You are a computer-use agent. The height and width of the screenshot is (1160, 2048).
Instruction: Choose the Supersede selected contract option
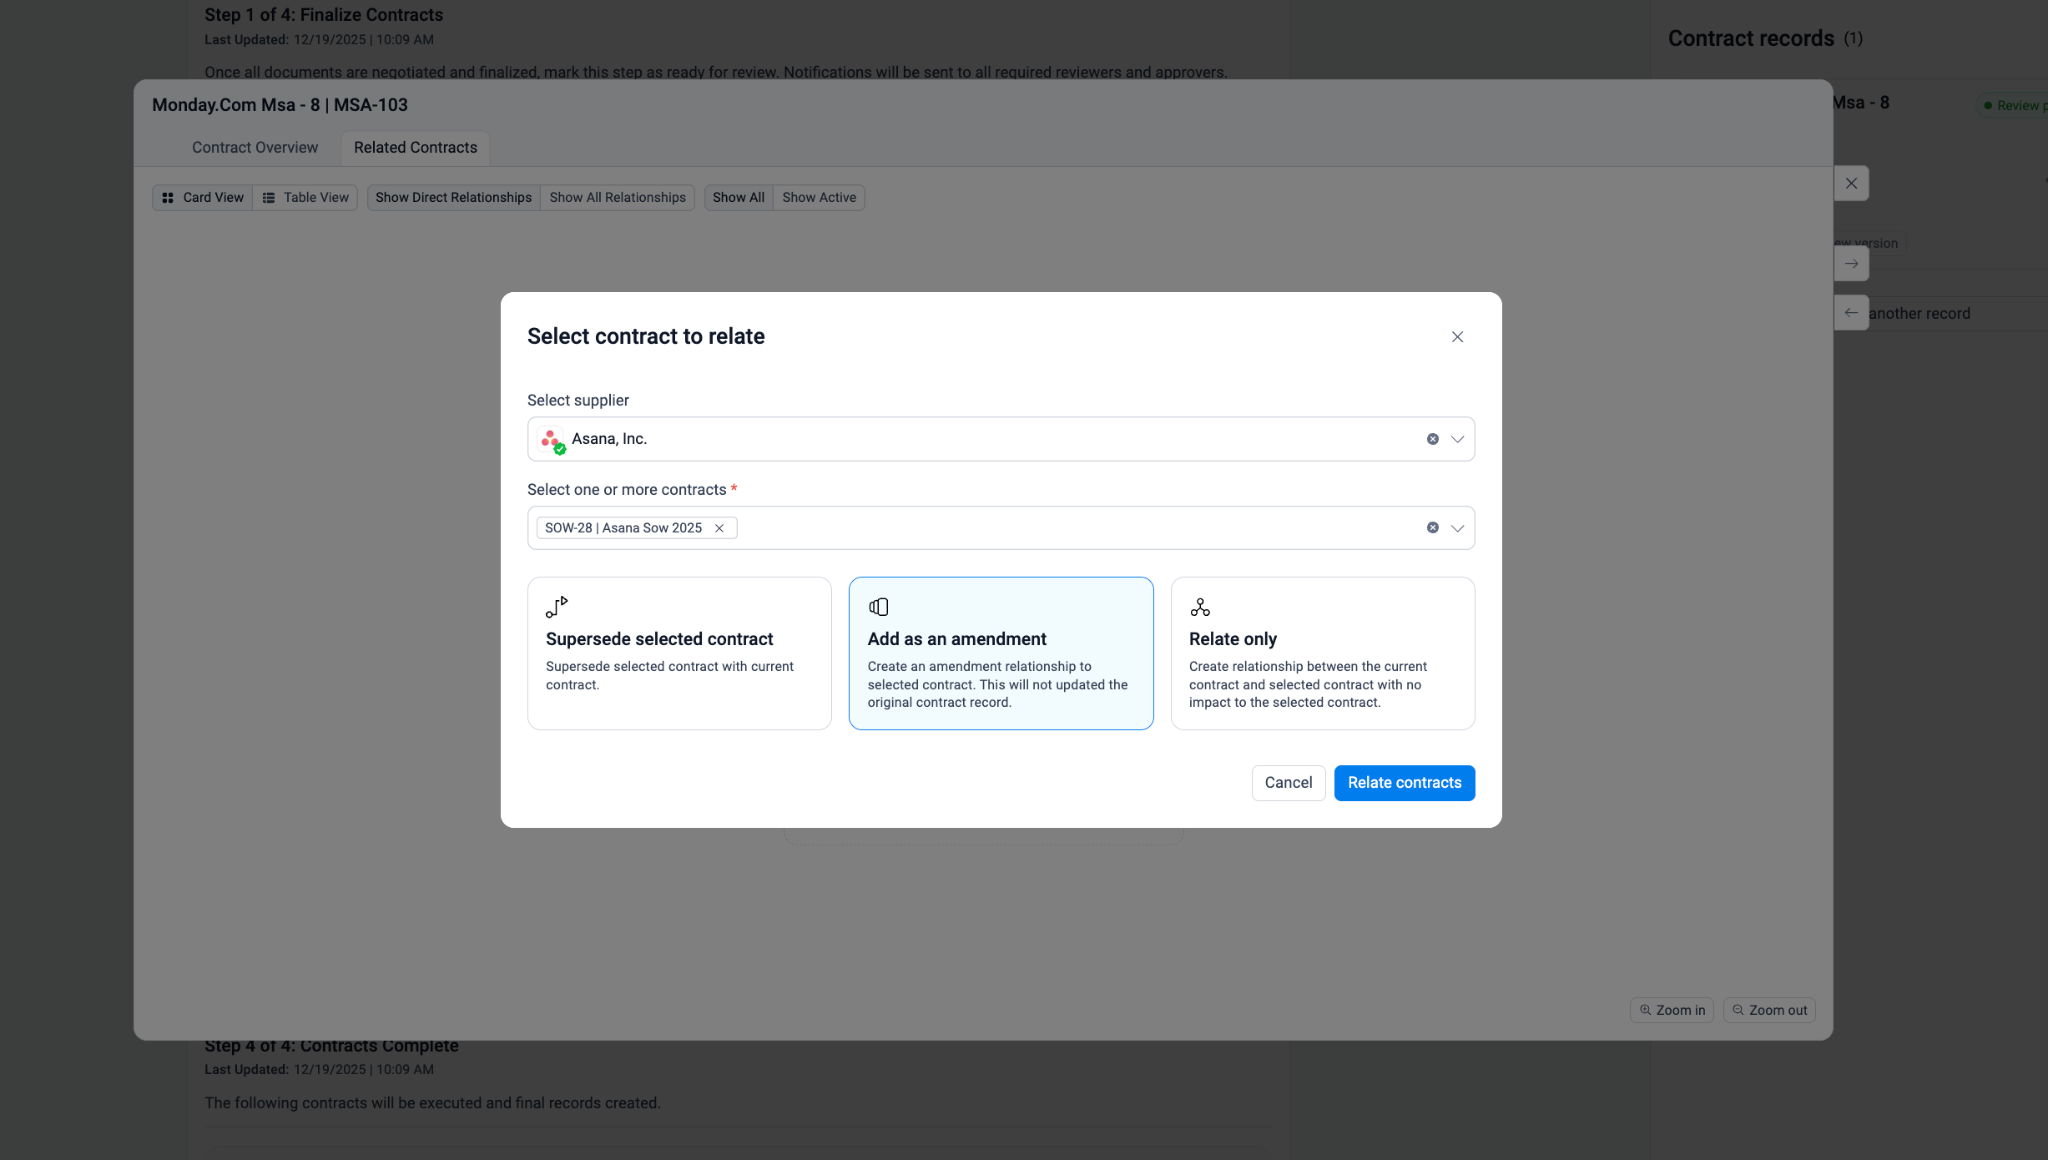point(679,653)
